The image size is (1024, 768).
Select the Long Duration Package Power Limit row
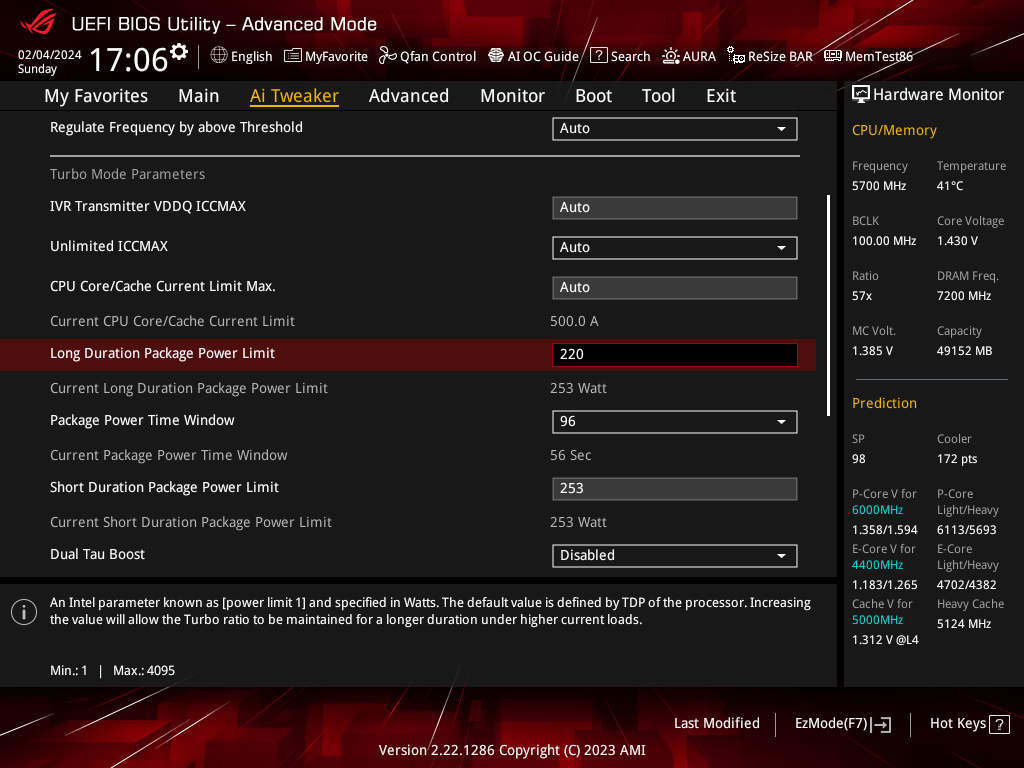[x=408, y=355]
